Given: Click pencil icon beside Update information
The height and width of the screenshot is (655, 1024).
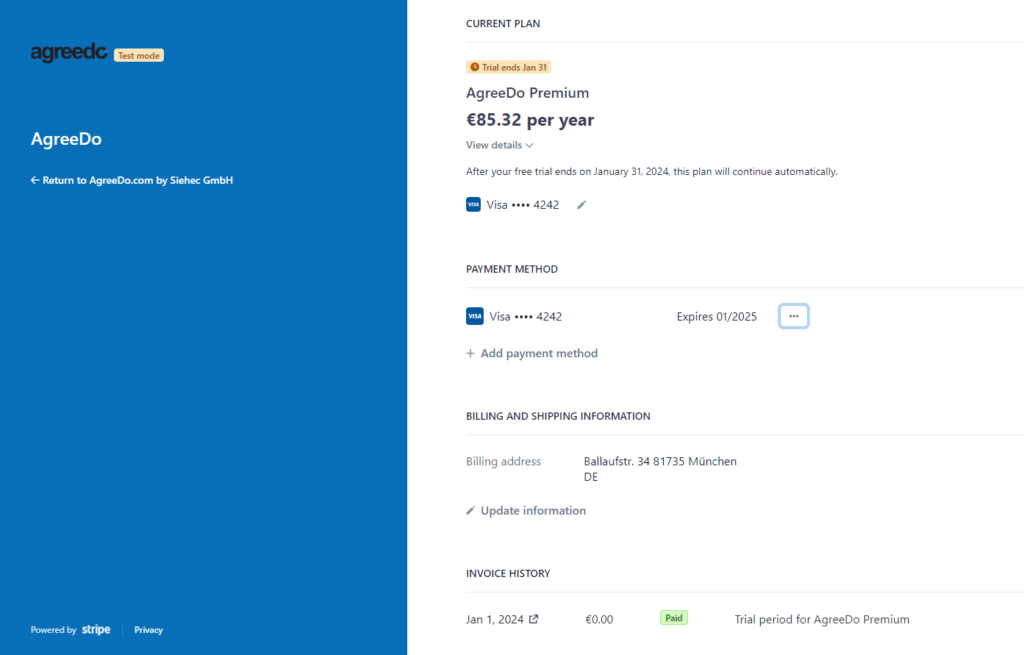Looking at the screenshot, I should tap(470, 511).
